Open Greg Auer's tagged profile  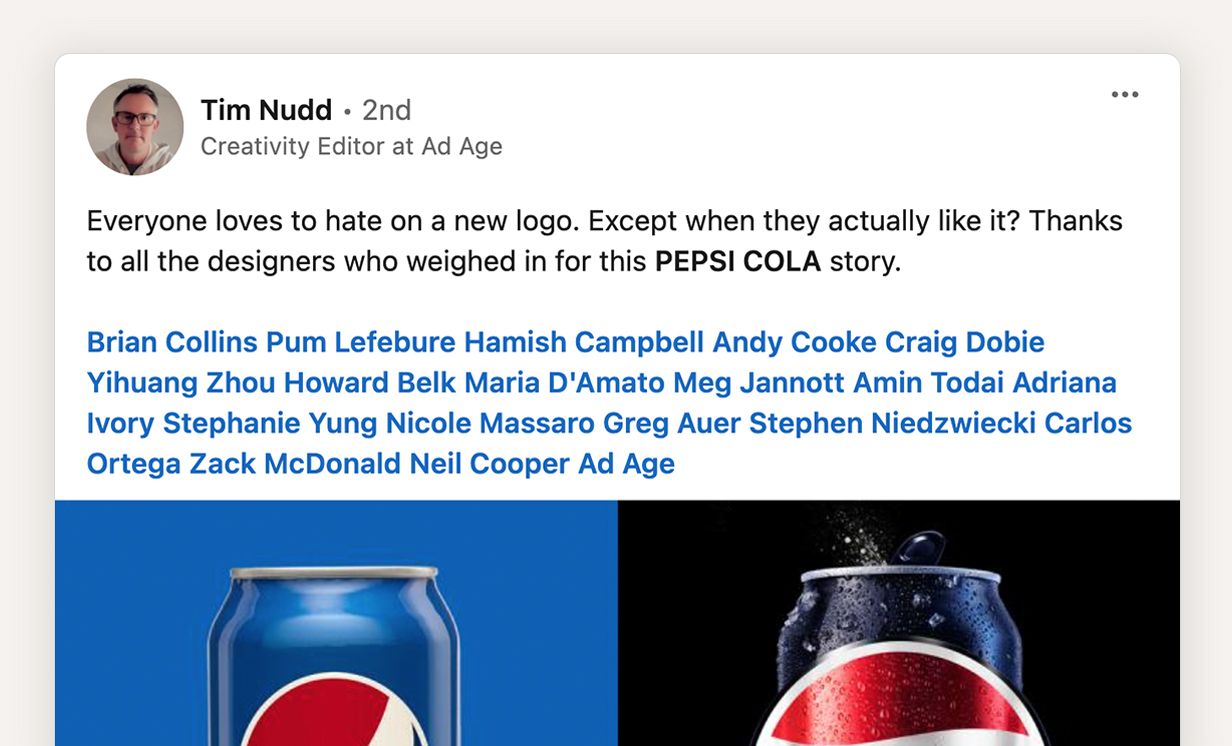(672, 423)
